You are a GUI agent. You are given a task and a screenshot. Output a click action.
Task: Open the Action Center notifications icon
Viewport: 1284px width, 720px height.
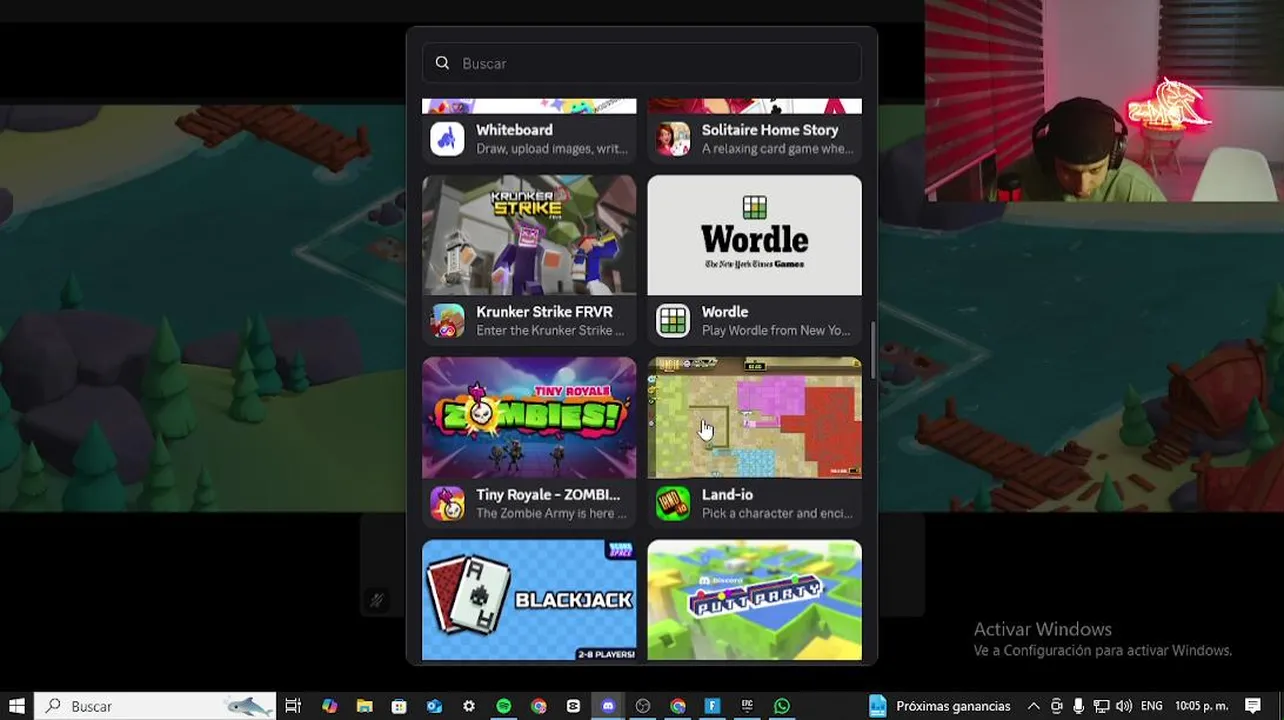(x=1253, y=706)
